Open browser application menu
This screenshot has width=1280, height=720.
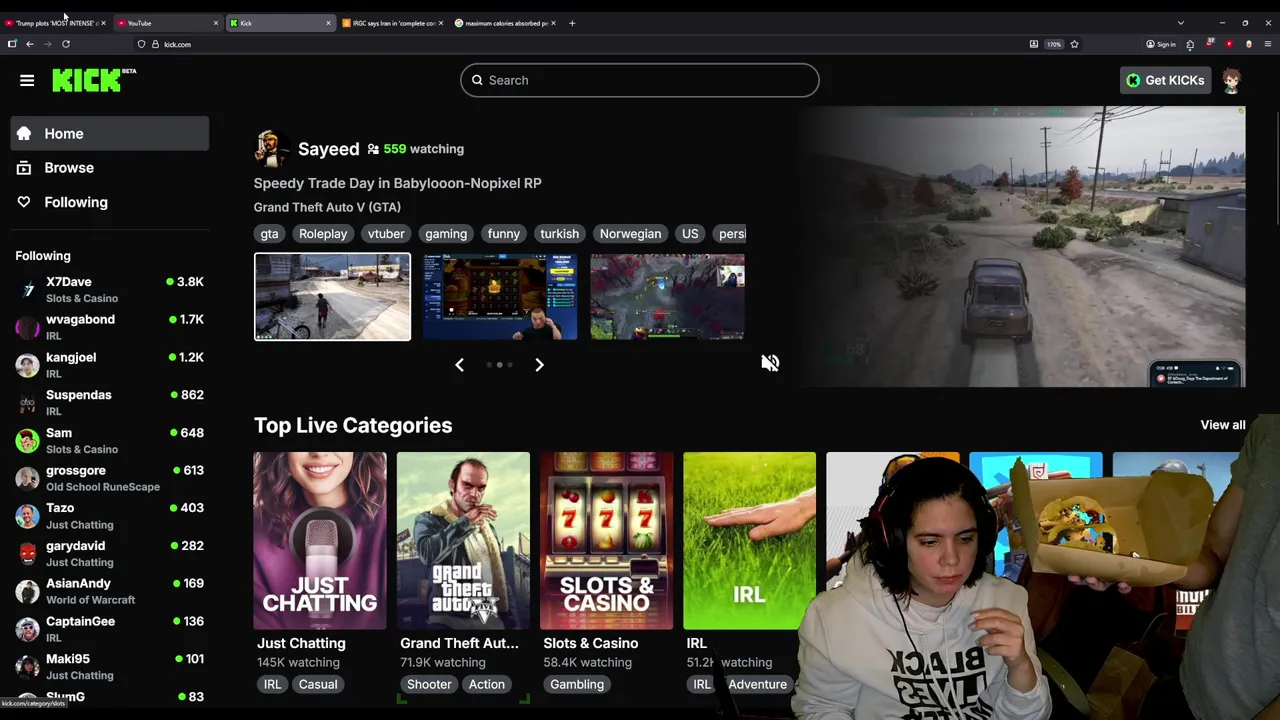click(1268, 44)
